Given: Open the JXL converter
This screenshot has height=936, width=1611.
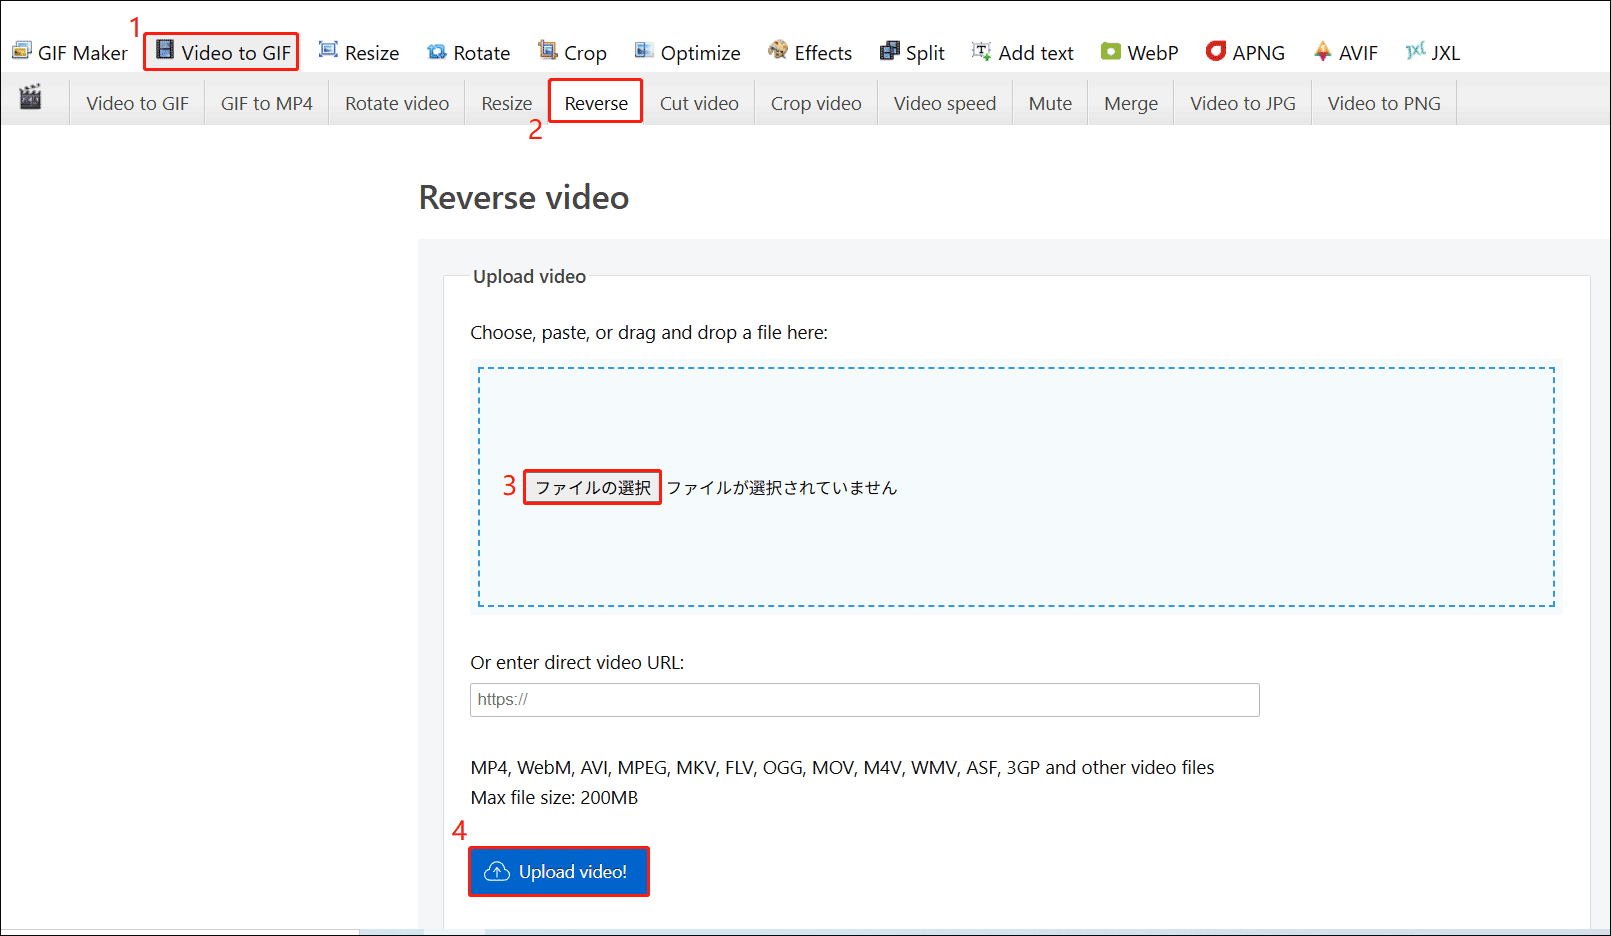Looking at the screenshot, I should coord(1432,52).
